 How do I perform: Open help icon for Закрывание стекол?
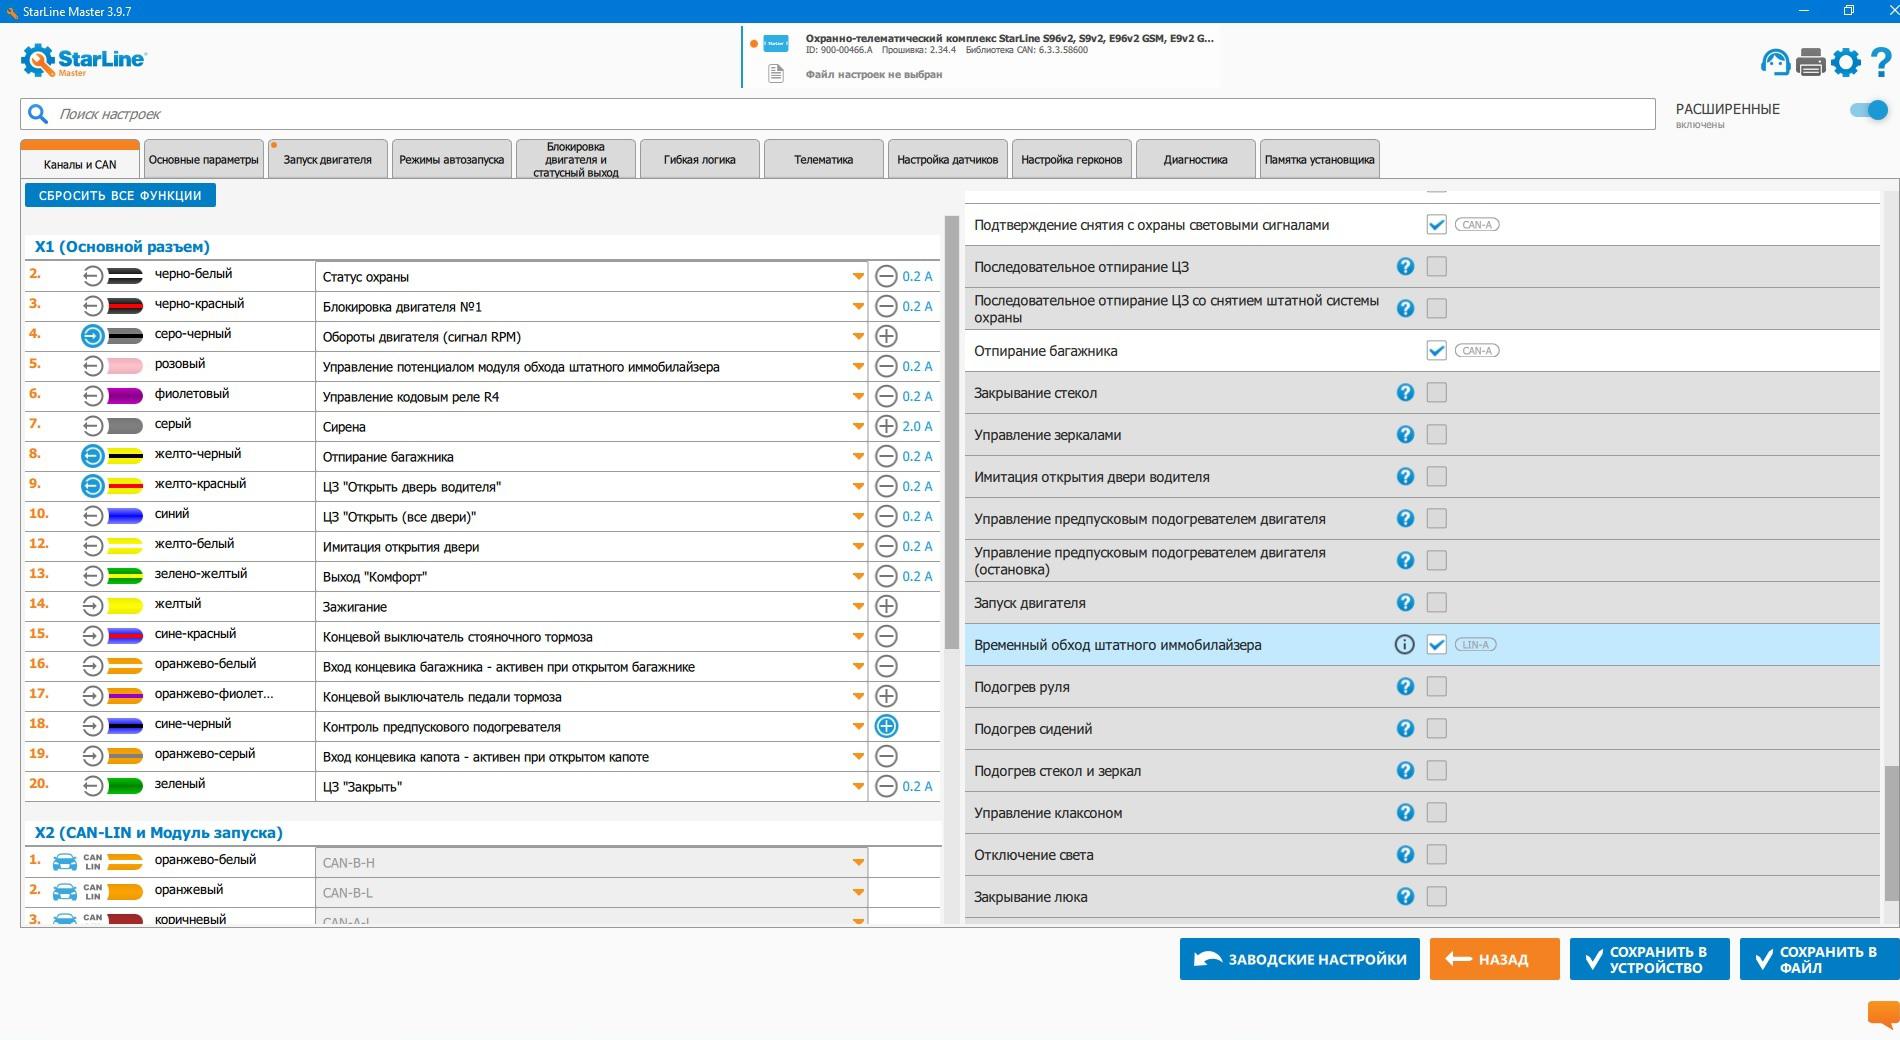pos(1405,392)
